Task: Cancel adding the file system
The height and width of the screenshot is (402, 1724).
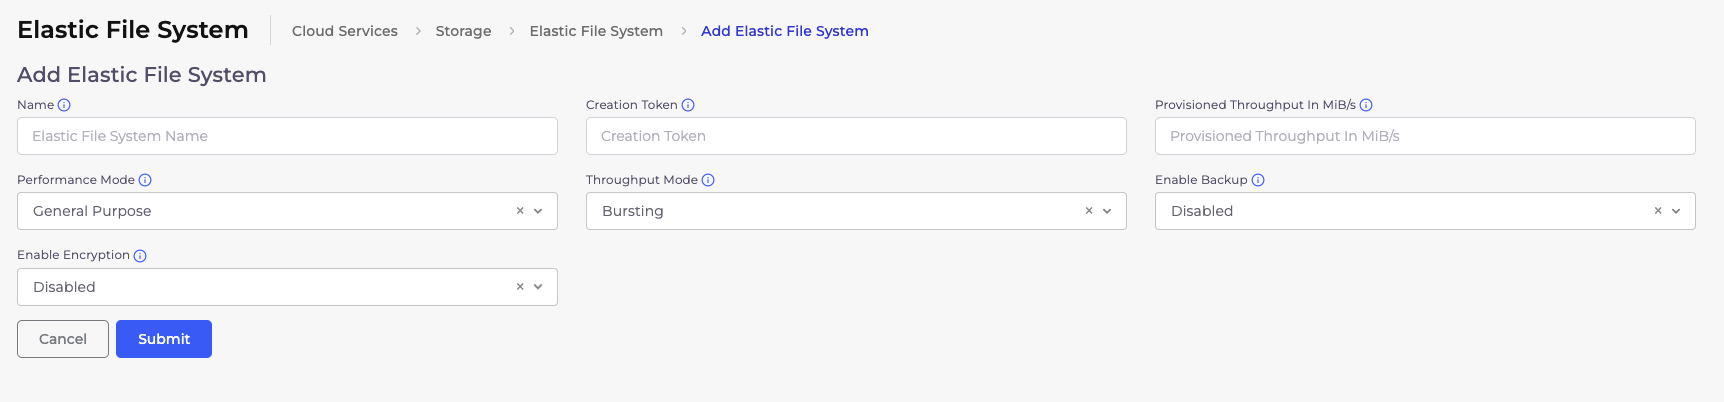Action: coord(63,339)
